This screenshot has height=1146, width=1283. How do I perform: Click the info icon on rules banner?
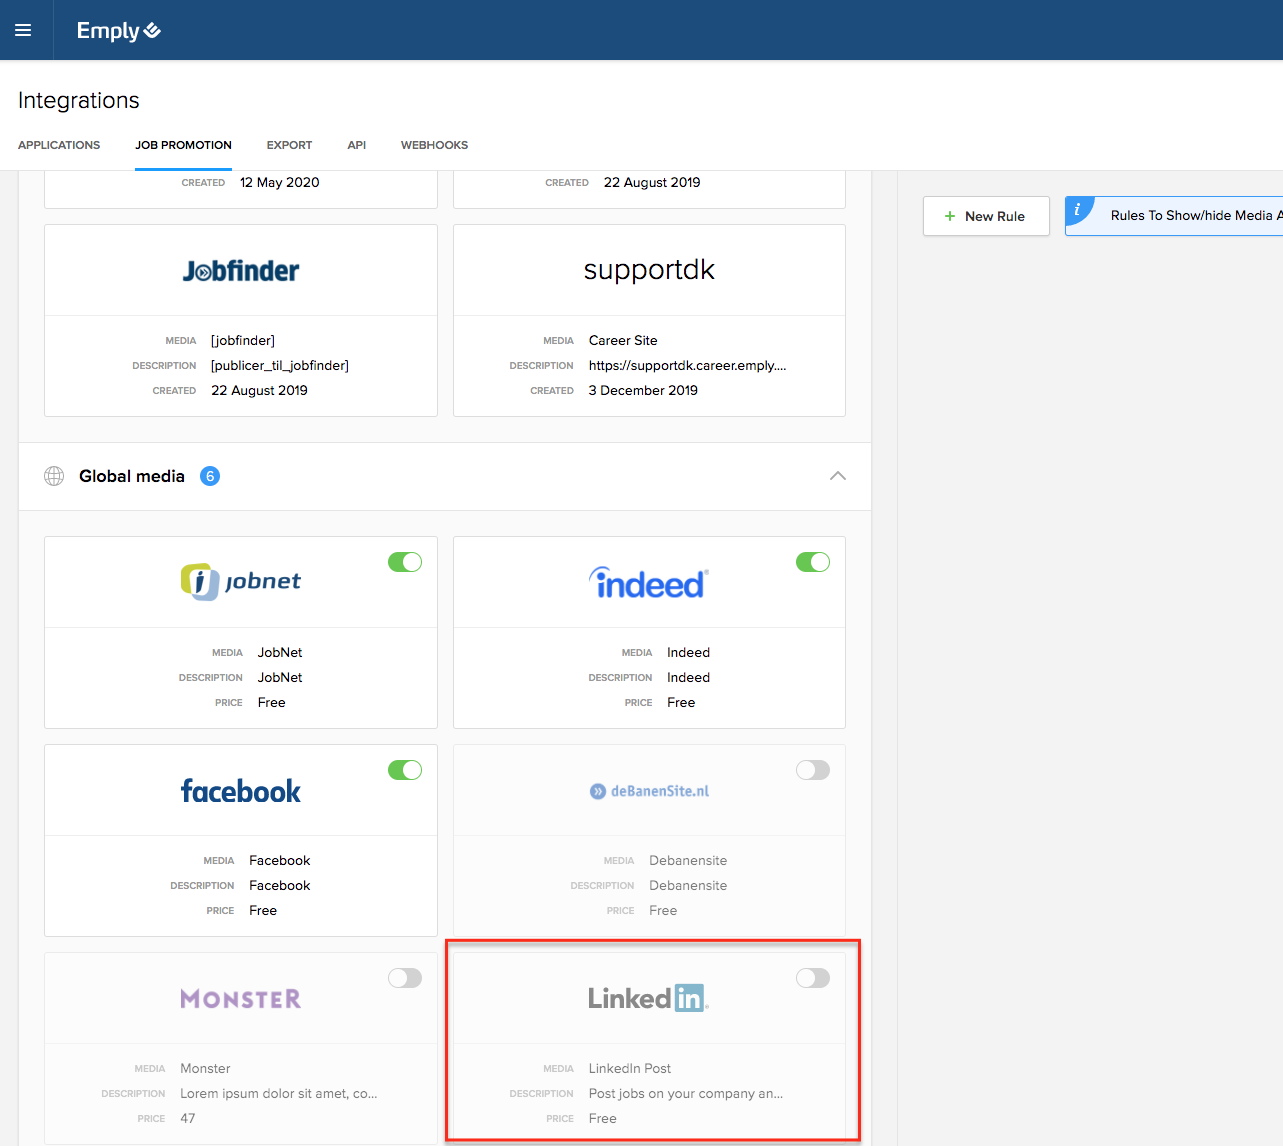(x=1078, y=210)
